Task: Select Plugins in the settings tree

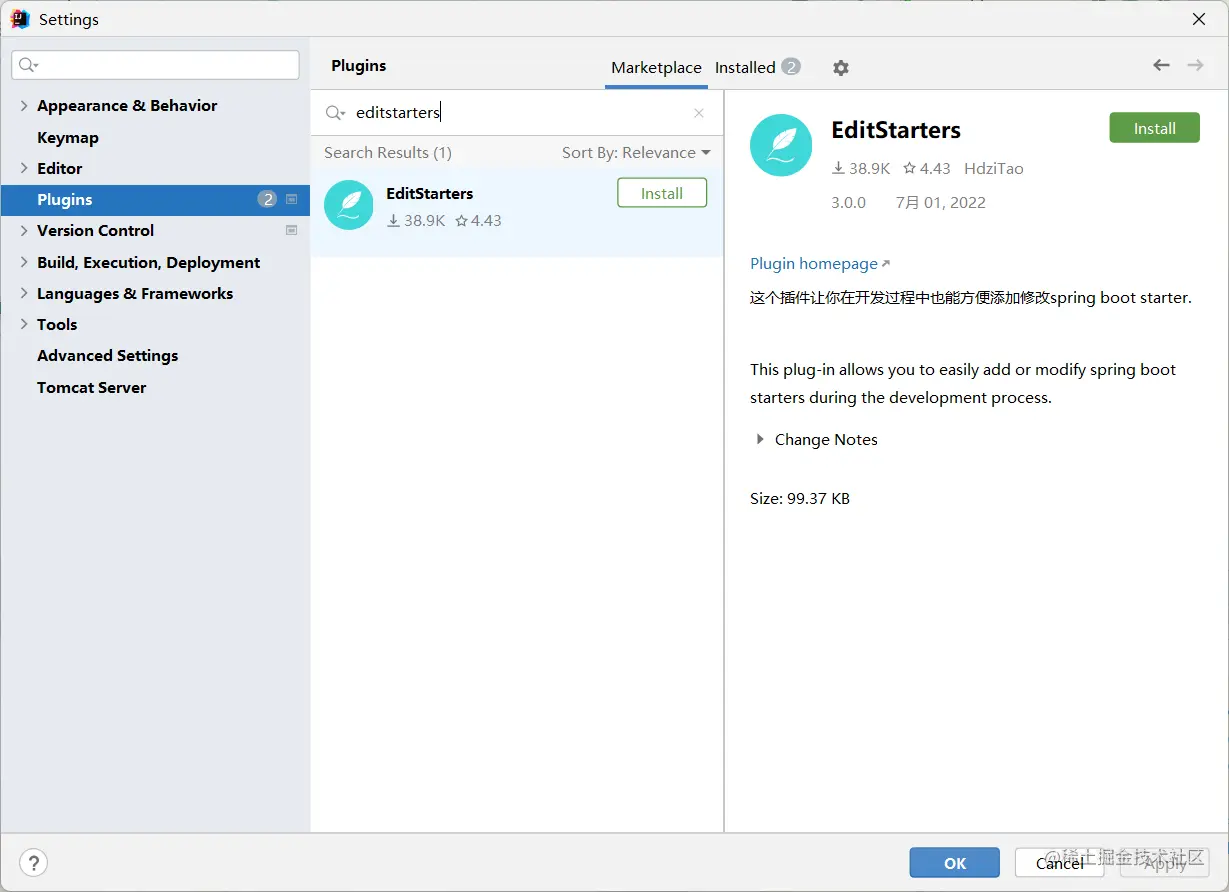Action: (x=155, y=200)
